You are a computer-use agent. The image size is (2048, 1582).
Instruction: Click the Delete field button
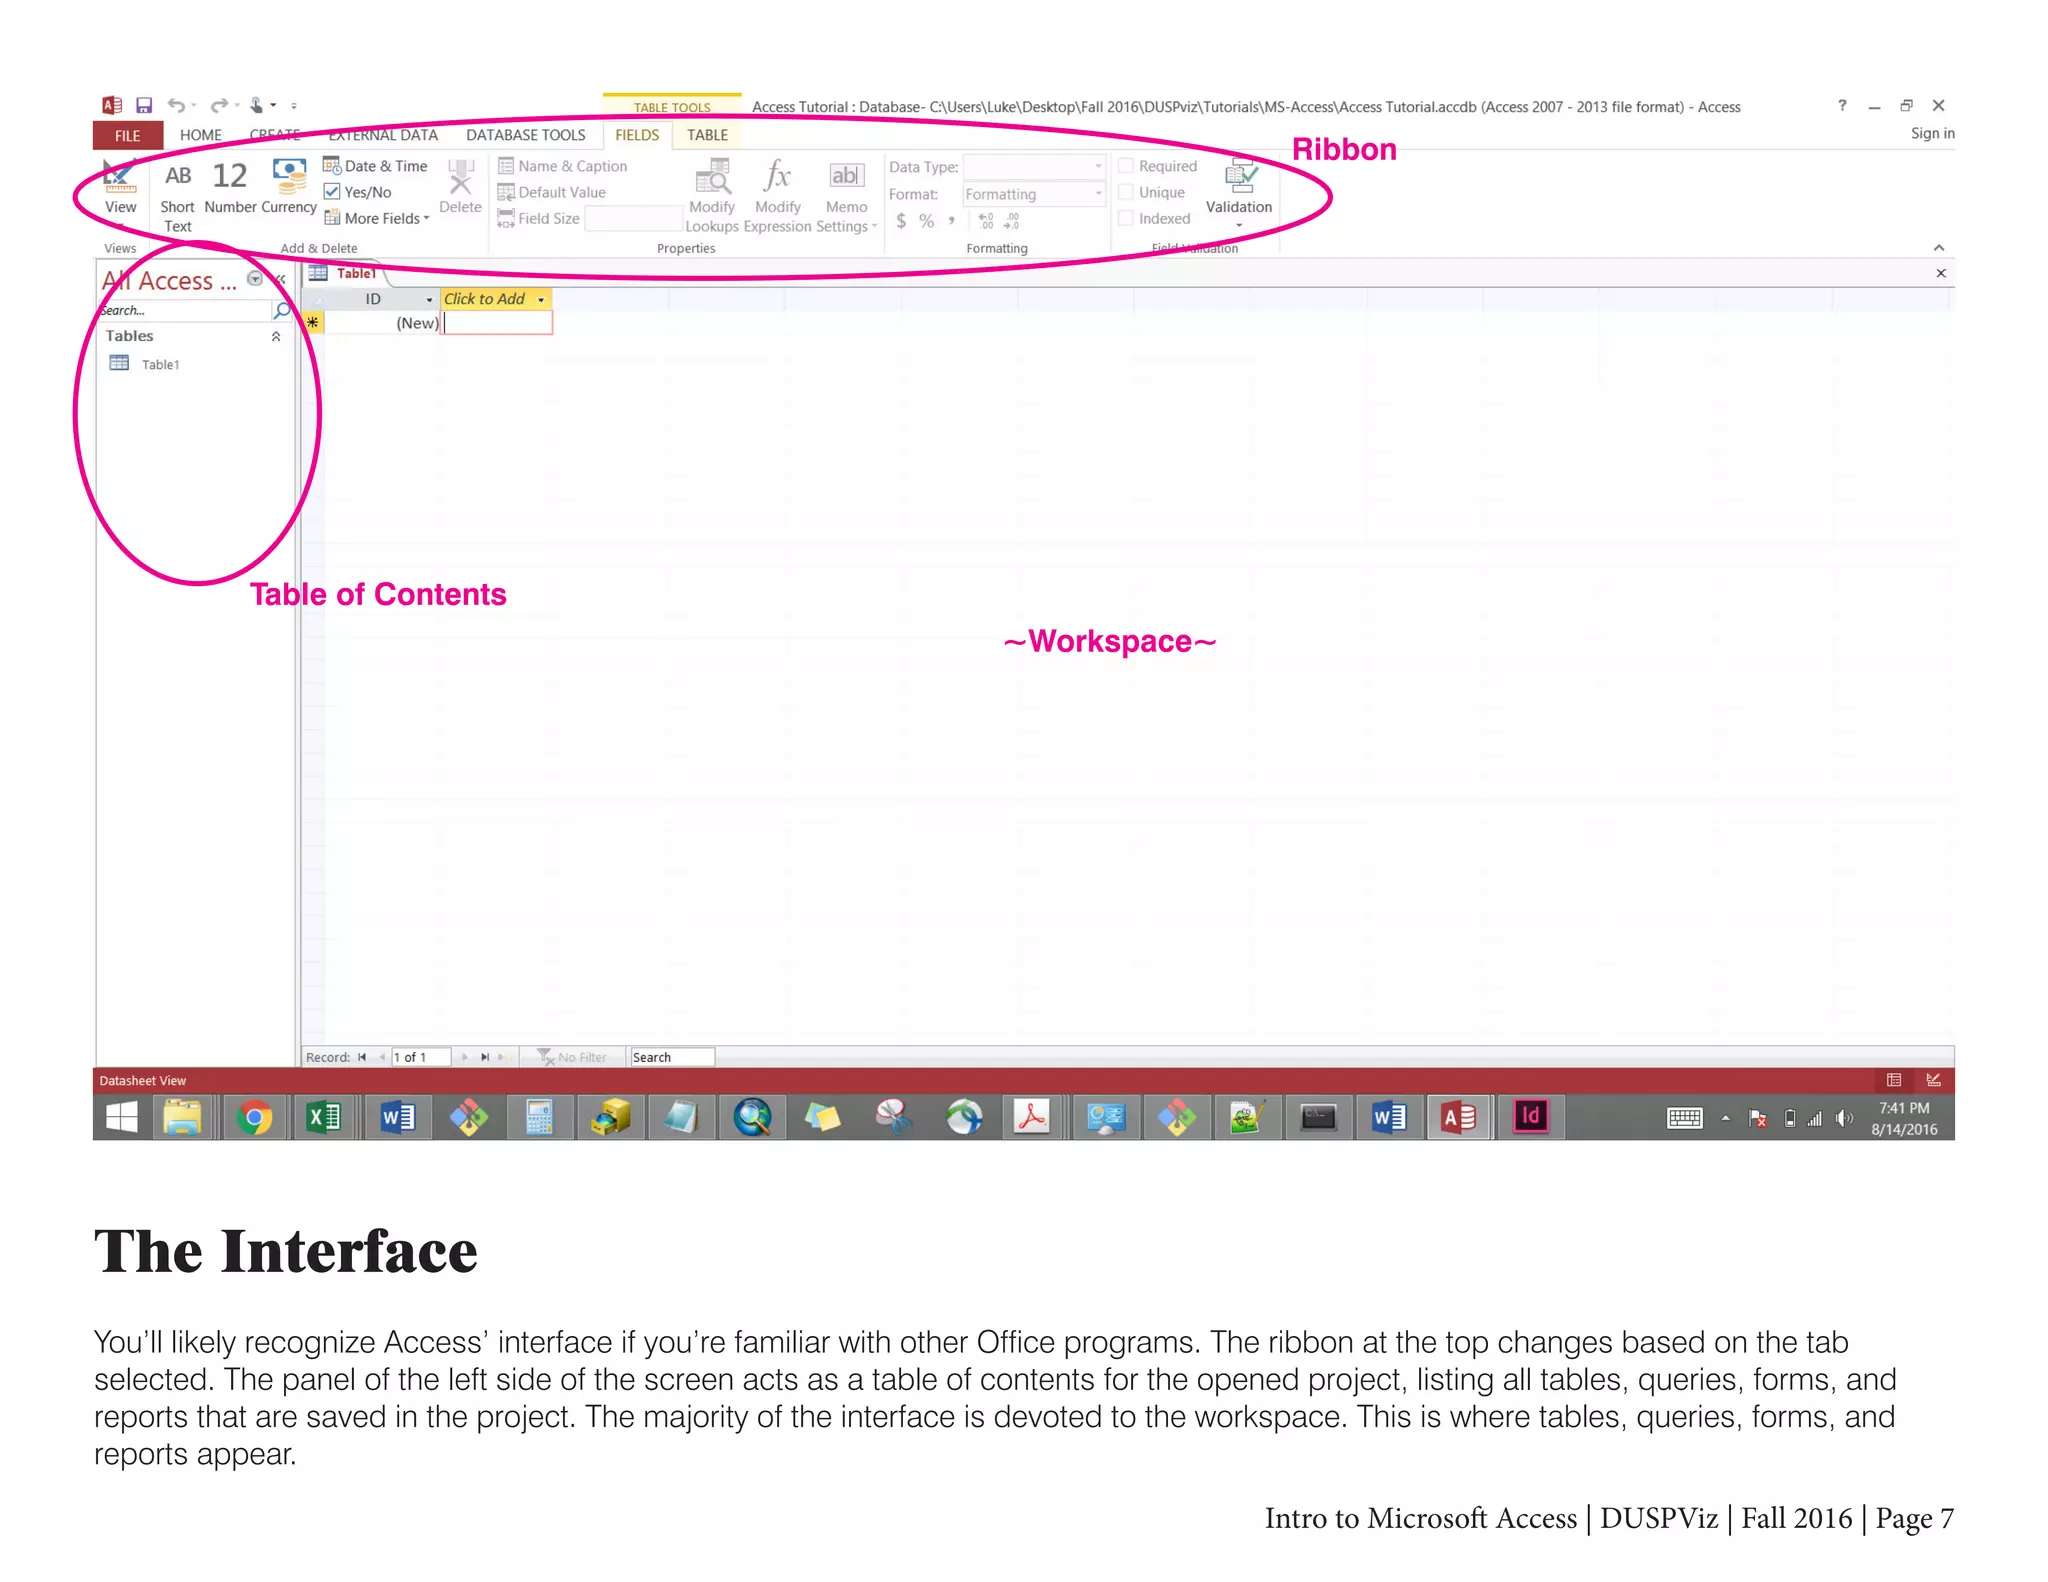[x=460, y=187]
